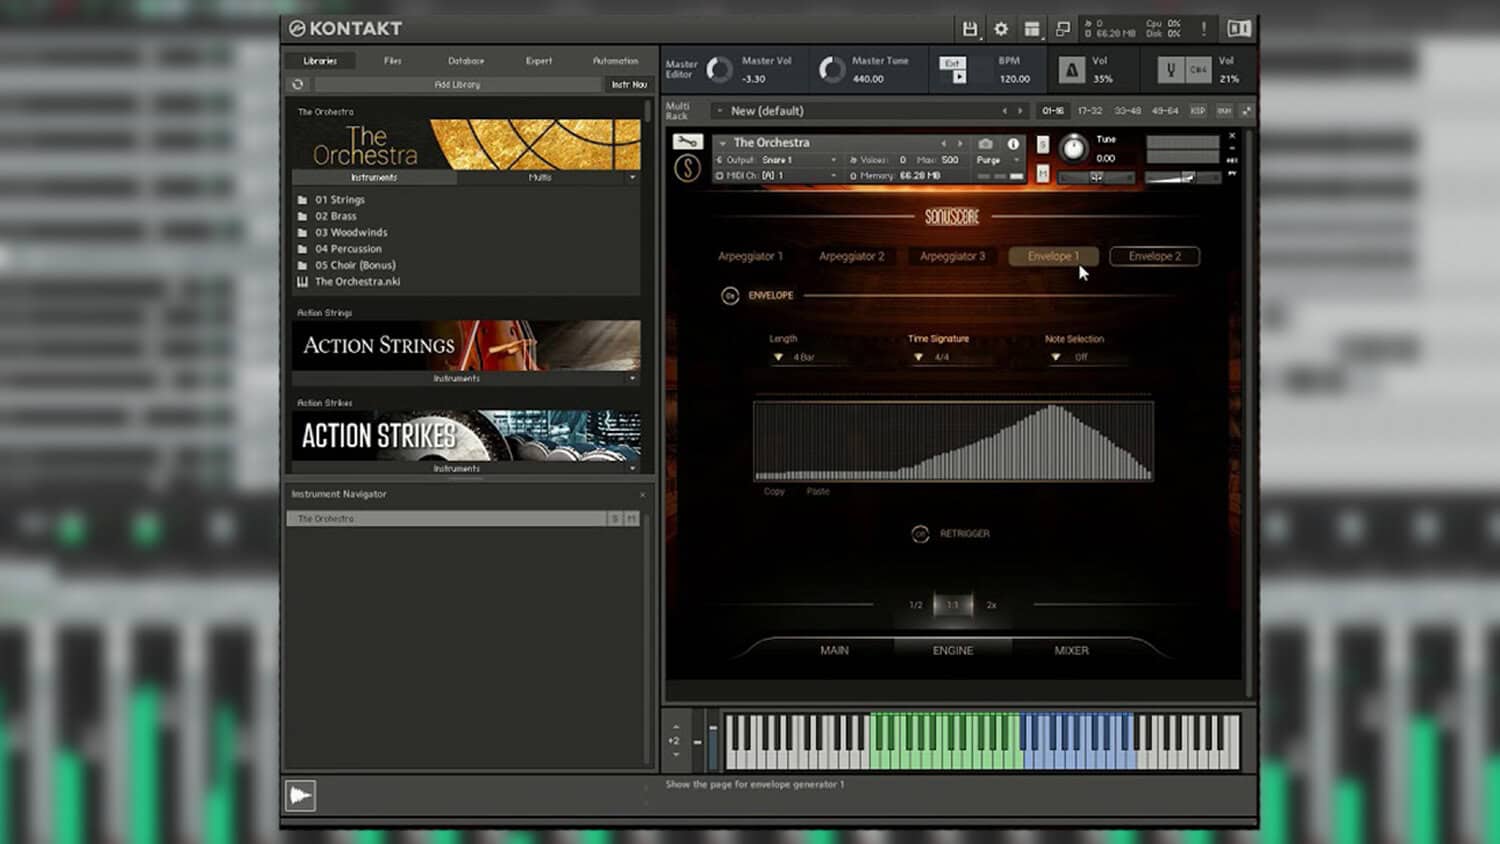Switch to the Automation tab
Image resolution: width=1500 pixels, height=844 pixels.
pos(615,61)
